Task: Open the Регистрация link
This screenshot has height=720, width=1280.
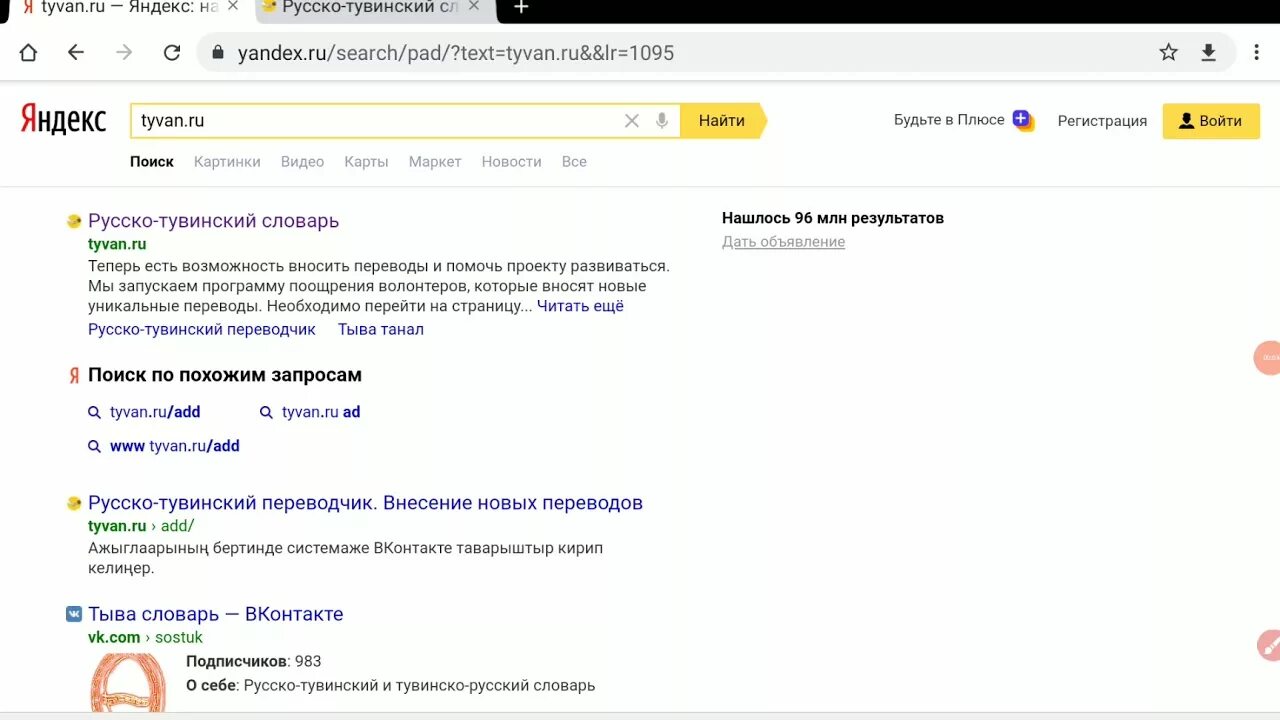Action: tap(1102, 121)
